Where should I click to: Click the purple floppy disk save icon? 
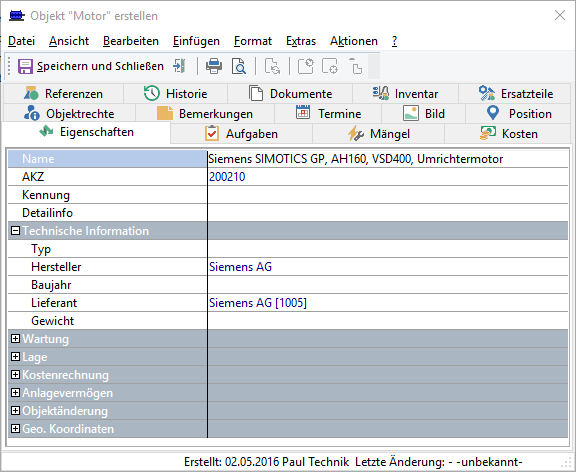click(x=25, y=66)
